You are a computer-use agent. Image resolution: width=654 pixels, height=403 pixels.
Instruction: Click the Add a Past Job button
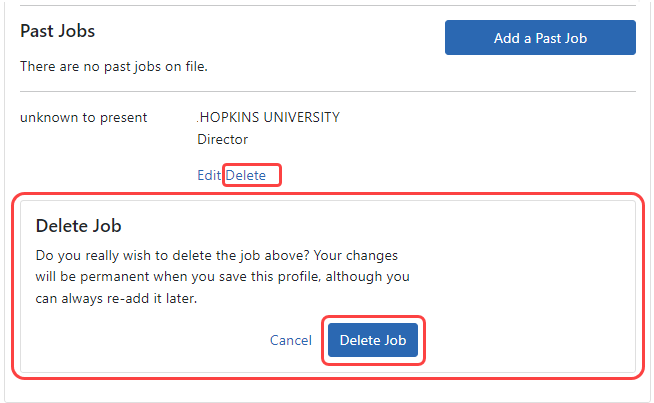coord(540,38)
